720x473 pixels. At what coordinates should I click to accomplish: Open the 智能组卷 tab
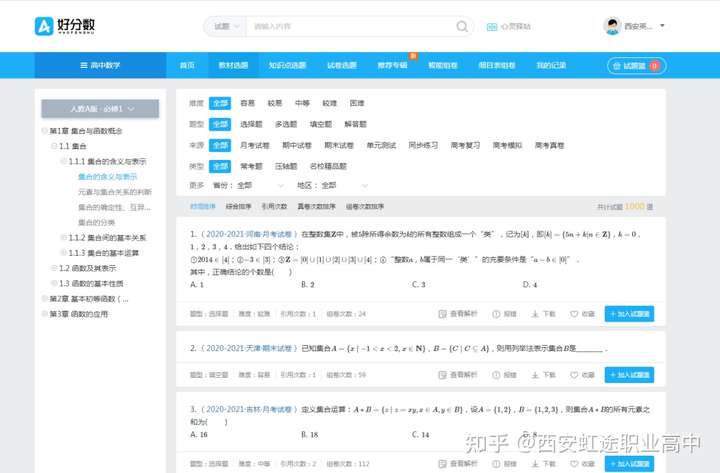coord(443,66)
